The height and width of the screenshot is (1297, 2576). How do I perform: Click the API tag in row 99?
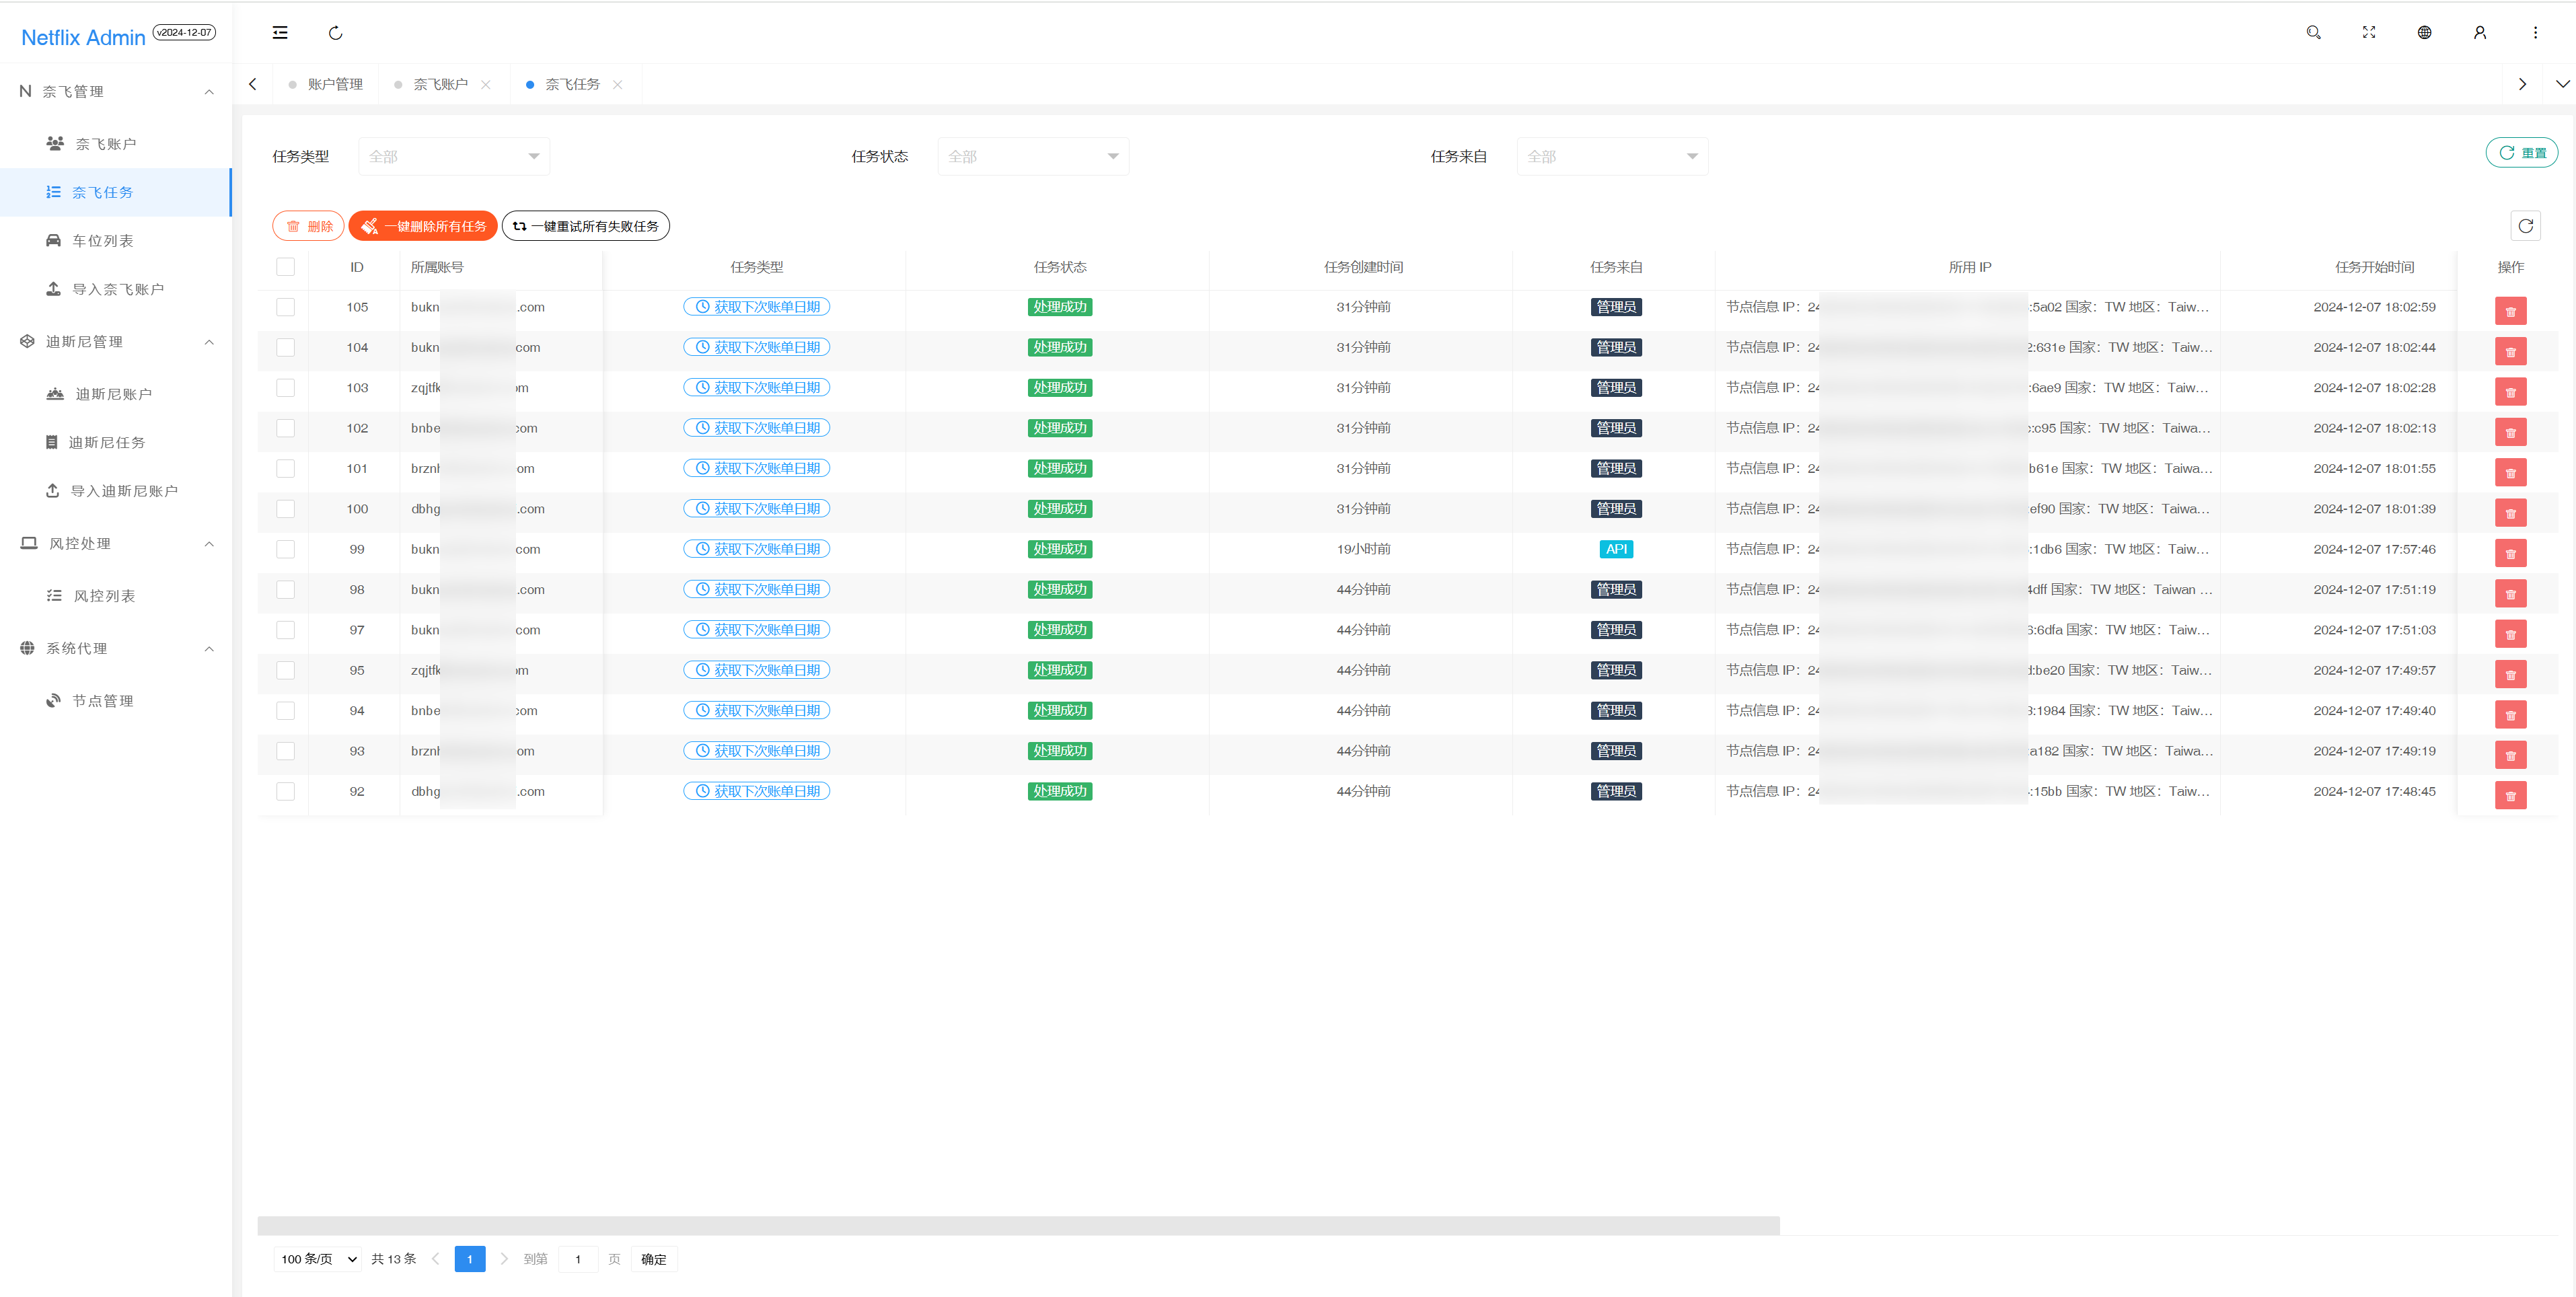1616,549
